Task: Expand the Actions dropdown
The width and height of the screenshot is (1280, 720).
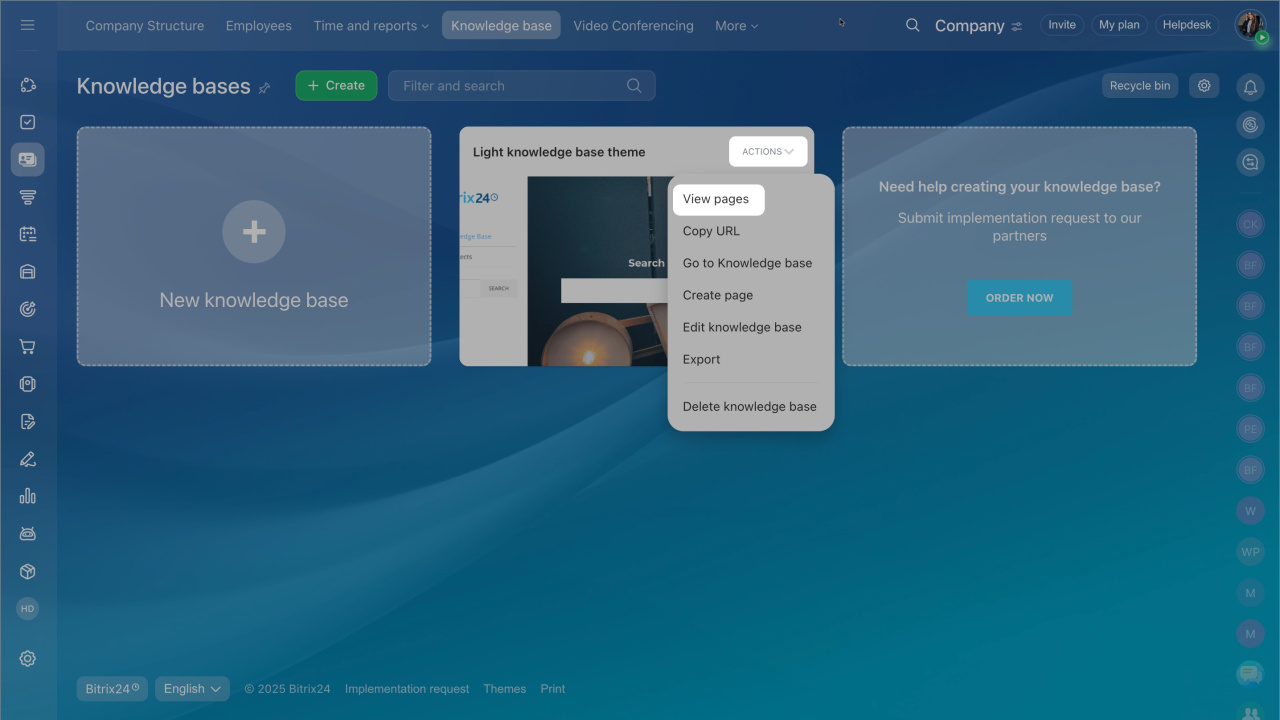Action: point(767,152)
